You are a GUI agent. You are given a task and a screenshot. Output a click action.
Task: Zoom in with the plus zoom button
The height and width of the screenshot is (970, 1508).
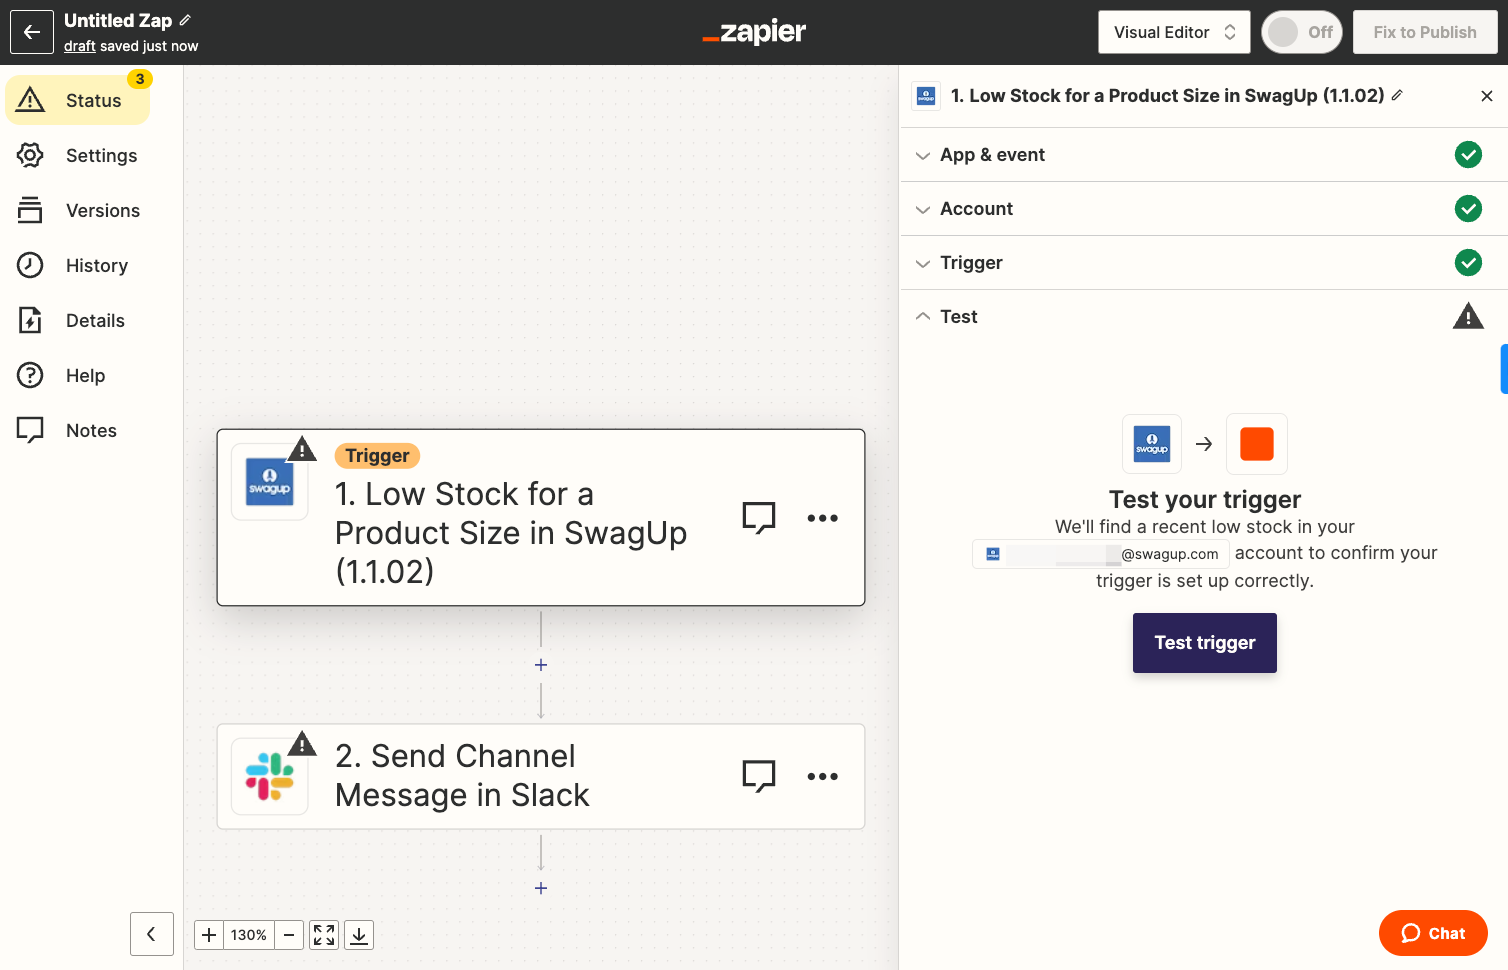click(x=209, y=935)
